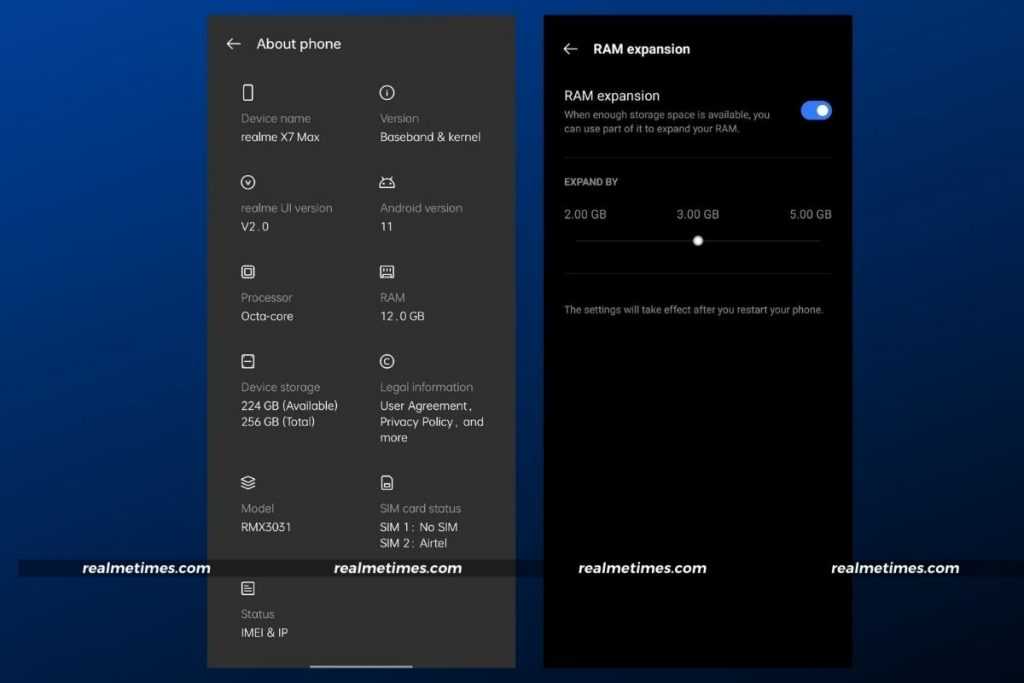Tap the 12.0 GB RAM entry

tap(402, 316)
